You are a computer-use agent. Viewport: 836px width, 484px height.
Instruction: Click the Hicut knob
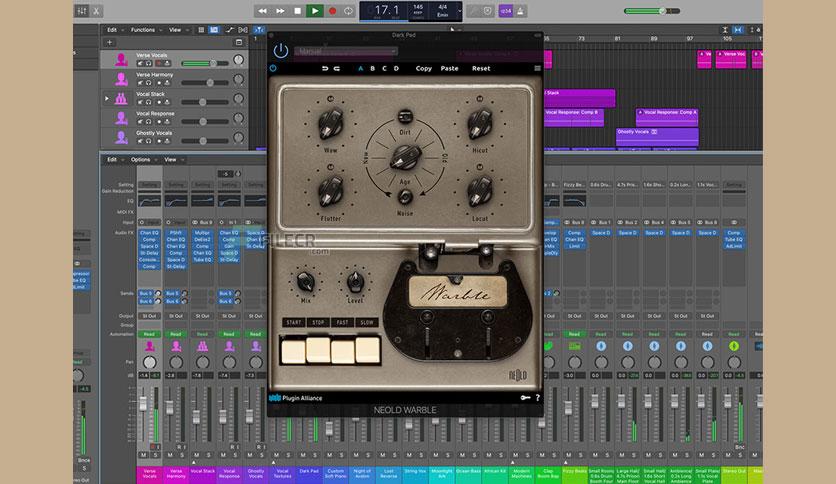coord(480,123)
